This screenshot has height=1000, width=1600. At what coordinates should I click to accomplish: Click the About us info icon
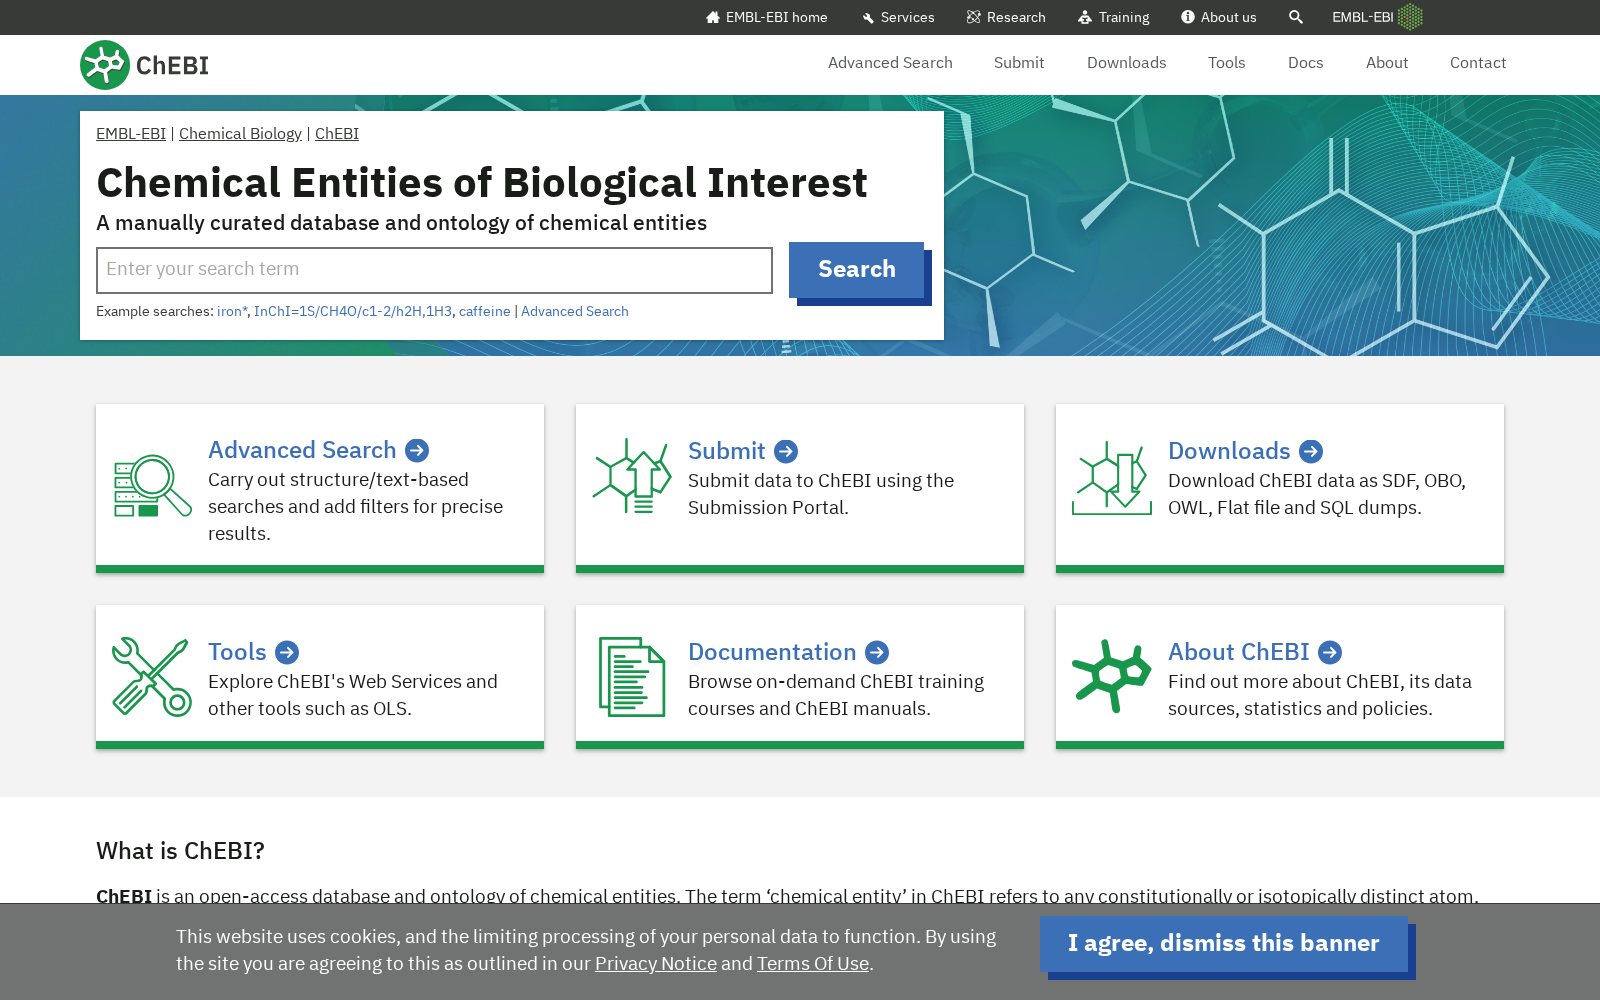[x=1188, y=17]
